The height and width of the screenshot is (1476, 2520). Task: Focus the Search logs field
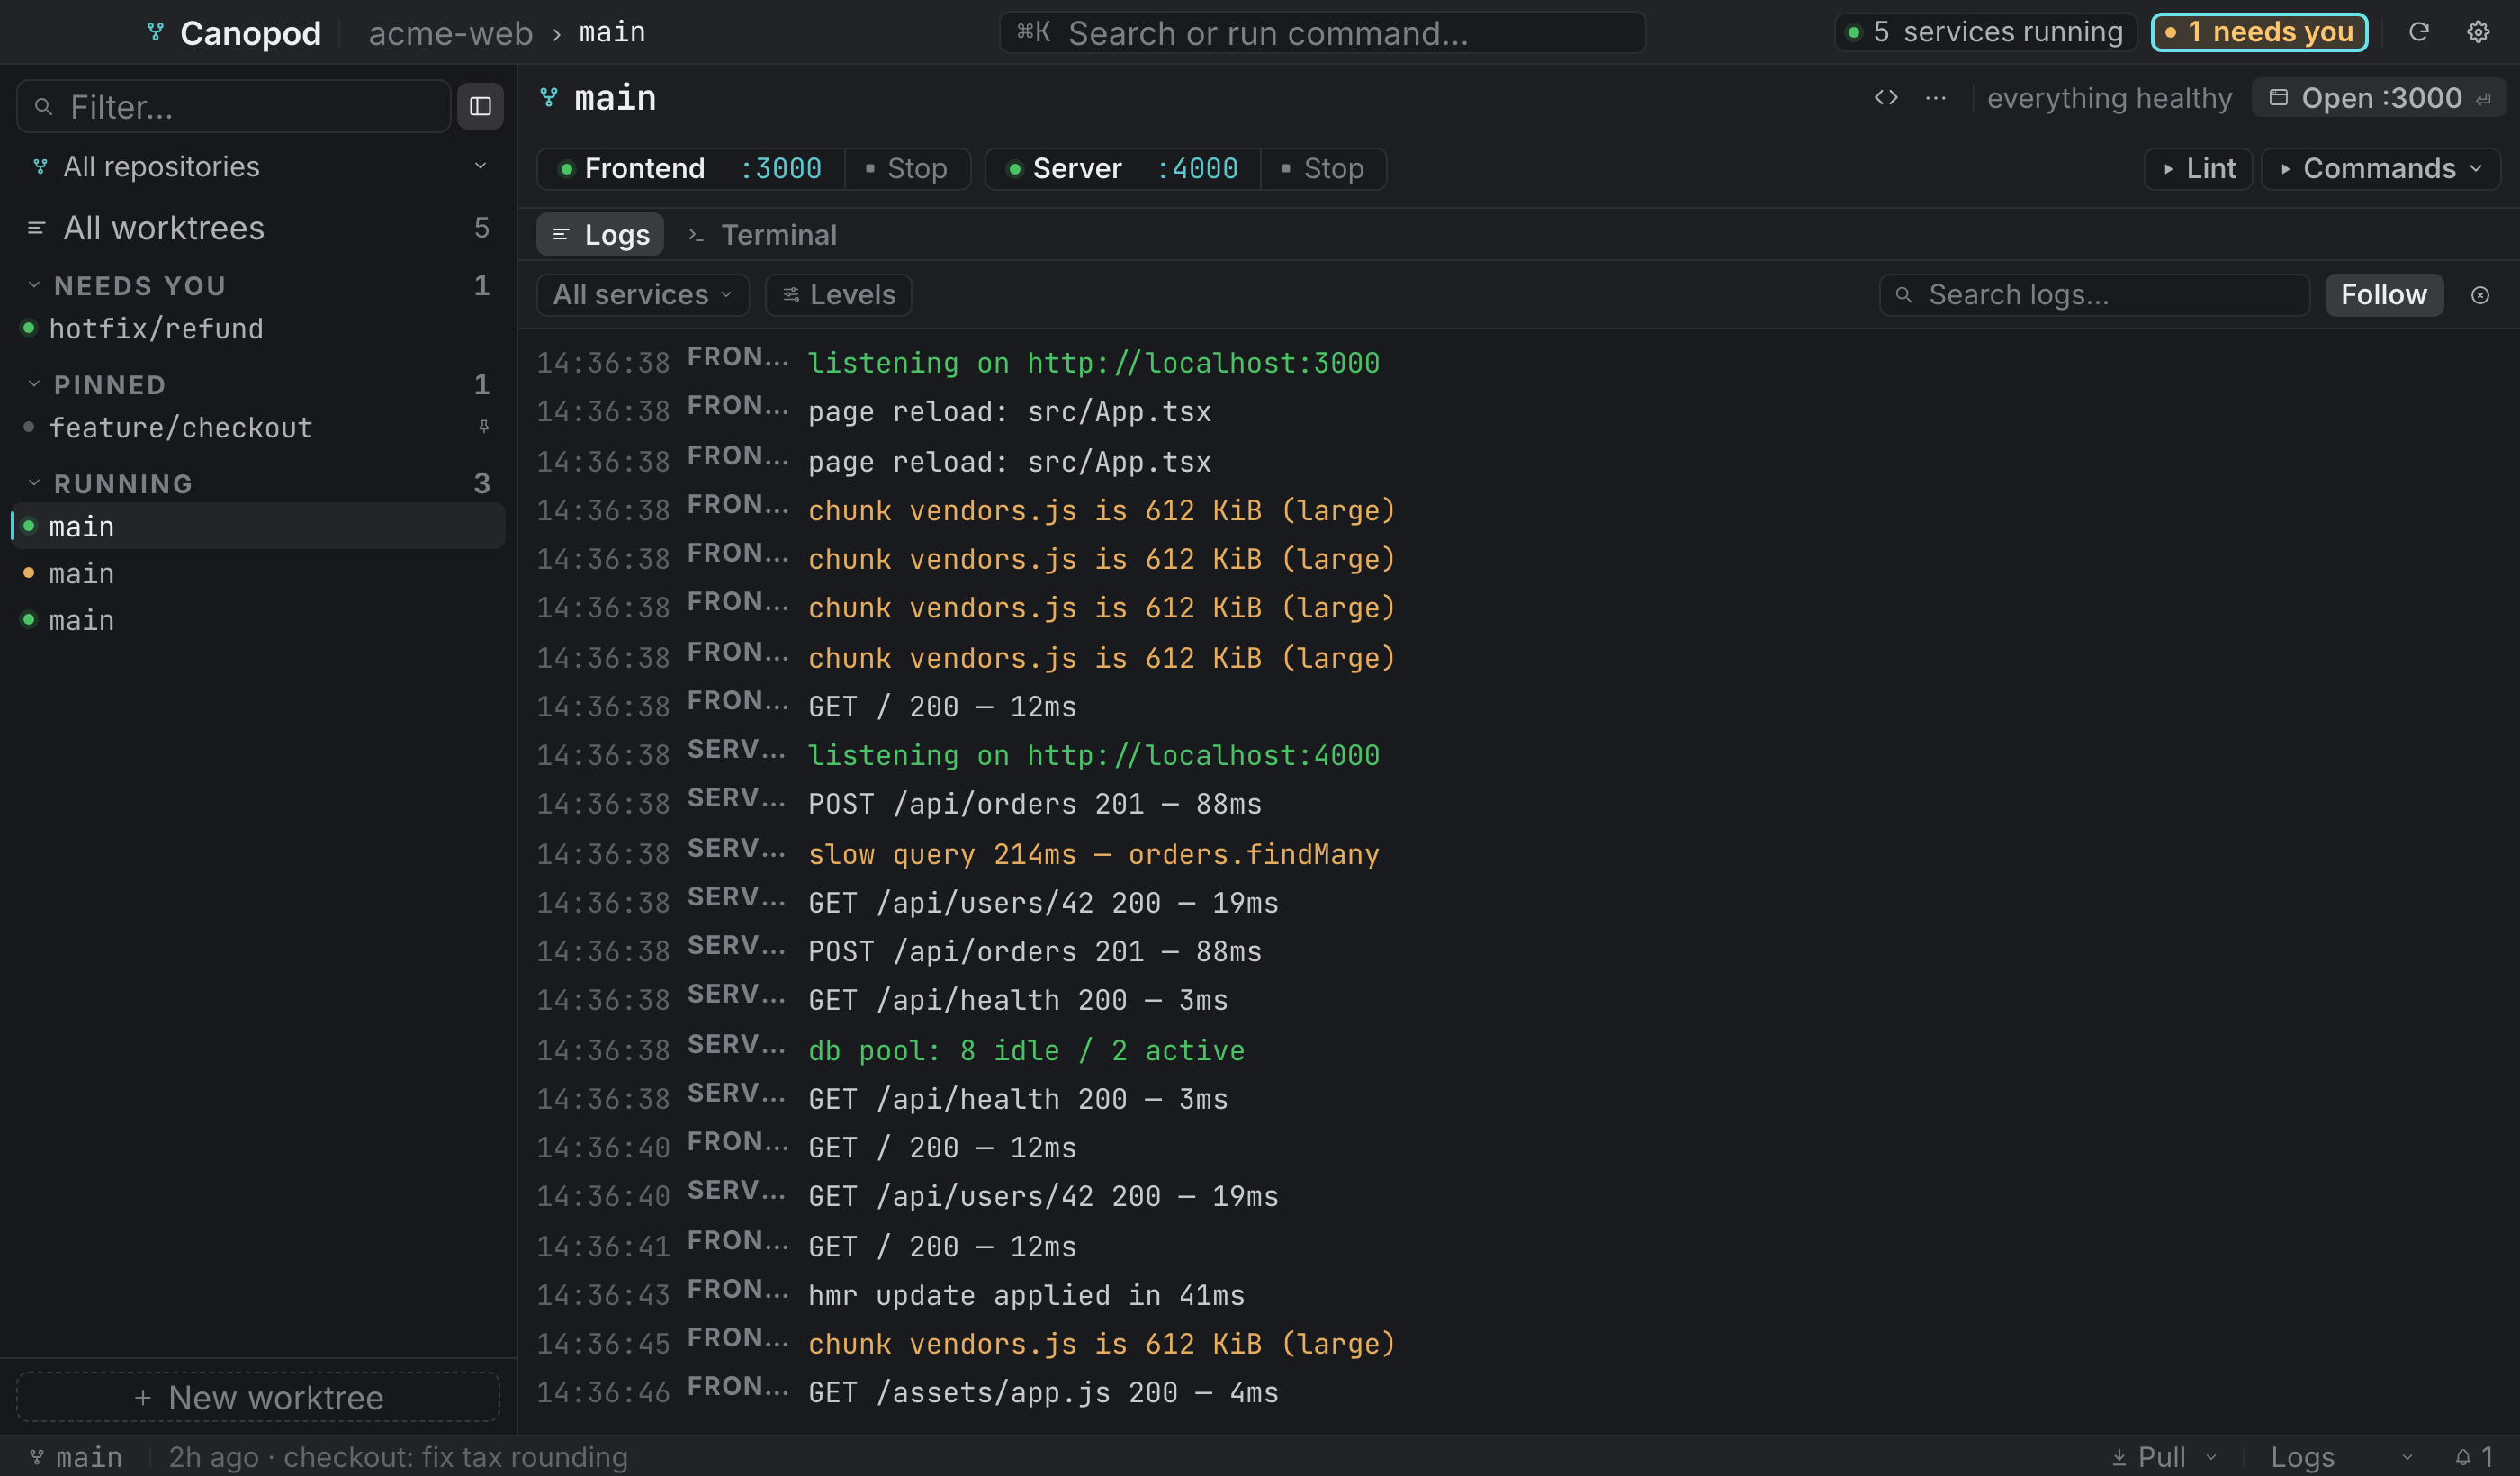(2095, 295)
